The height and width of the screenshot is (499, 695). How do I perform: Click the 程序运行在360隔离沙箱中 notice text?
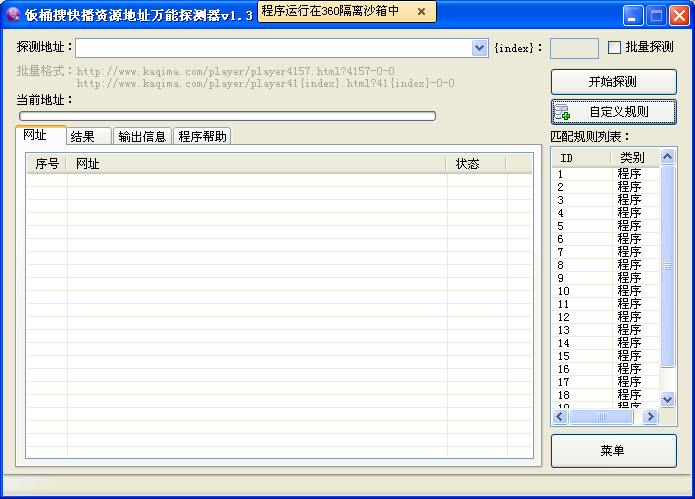(330, 11)
